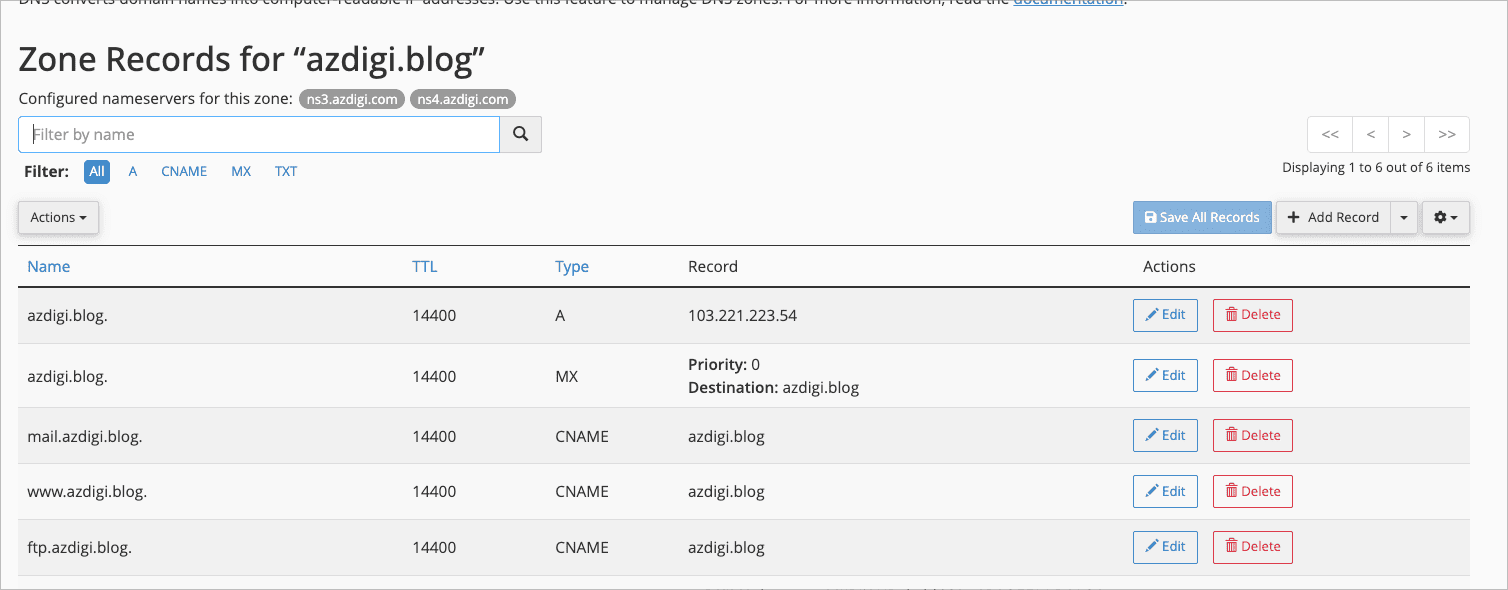This screenshot has height=590, width=1508.
Task: Expand the Add Record dropdown arrow
Action: tap(1404, 217)
